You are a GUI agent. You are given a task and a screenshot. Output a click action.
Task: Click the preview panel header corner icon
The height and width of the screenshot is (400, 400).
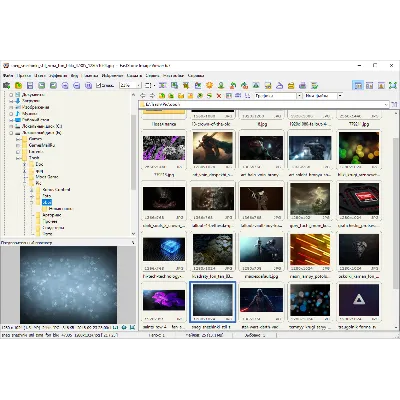(133, 243)
